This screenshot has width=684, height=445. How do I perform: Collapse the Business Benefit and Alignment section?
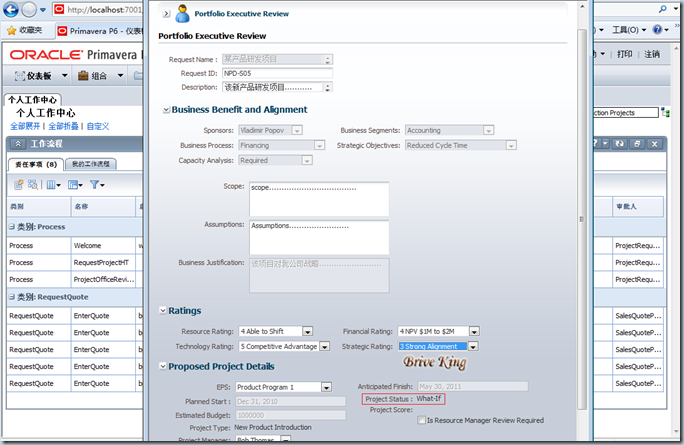[165, 110]
